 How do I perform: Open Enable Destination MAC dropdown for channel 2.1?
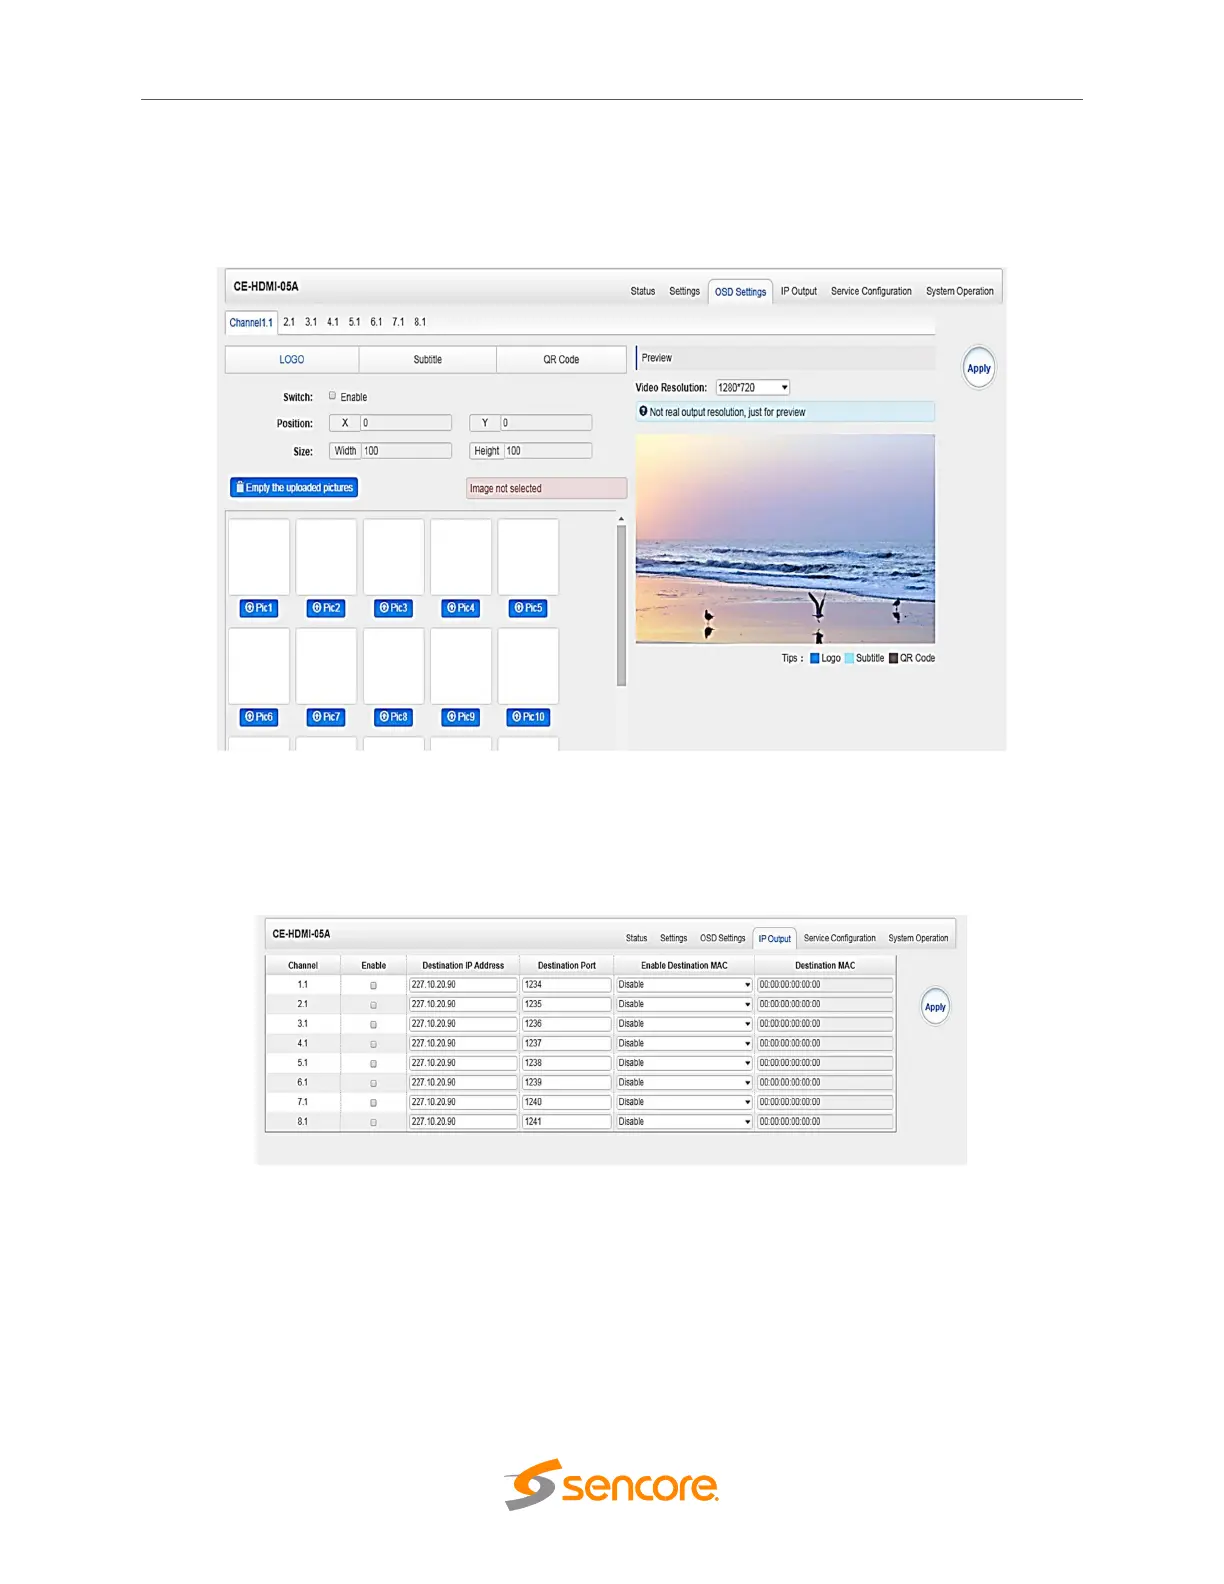684,1004
